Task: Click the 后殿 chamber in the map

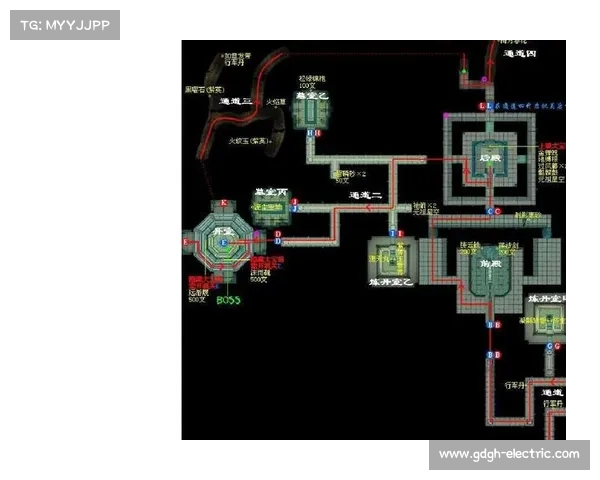Action: 489,158
